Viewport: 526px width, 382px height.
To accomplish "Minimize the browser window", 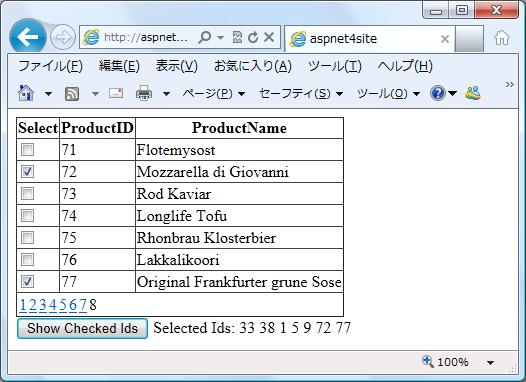I will point(436,10).
